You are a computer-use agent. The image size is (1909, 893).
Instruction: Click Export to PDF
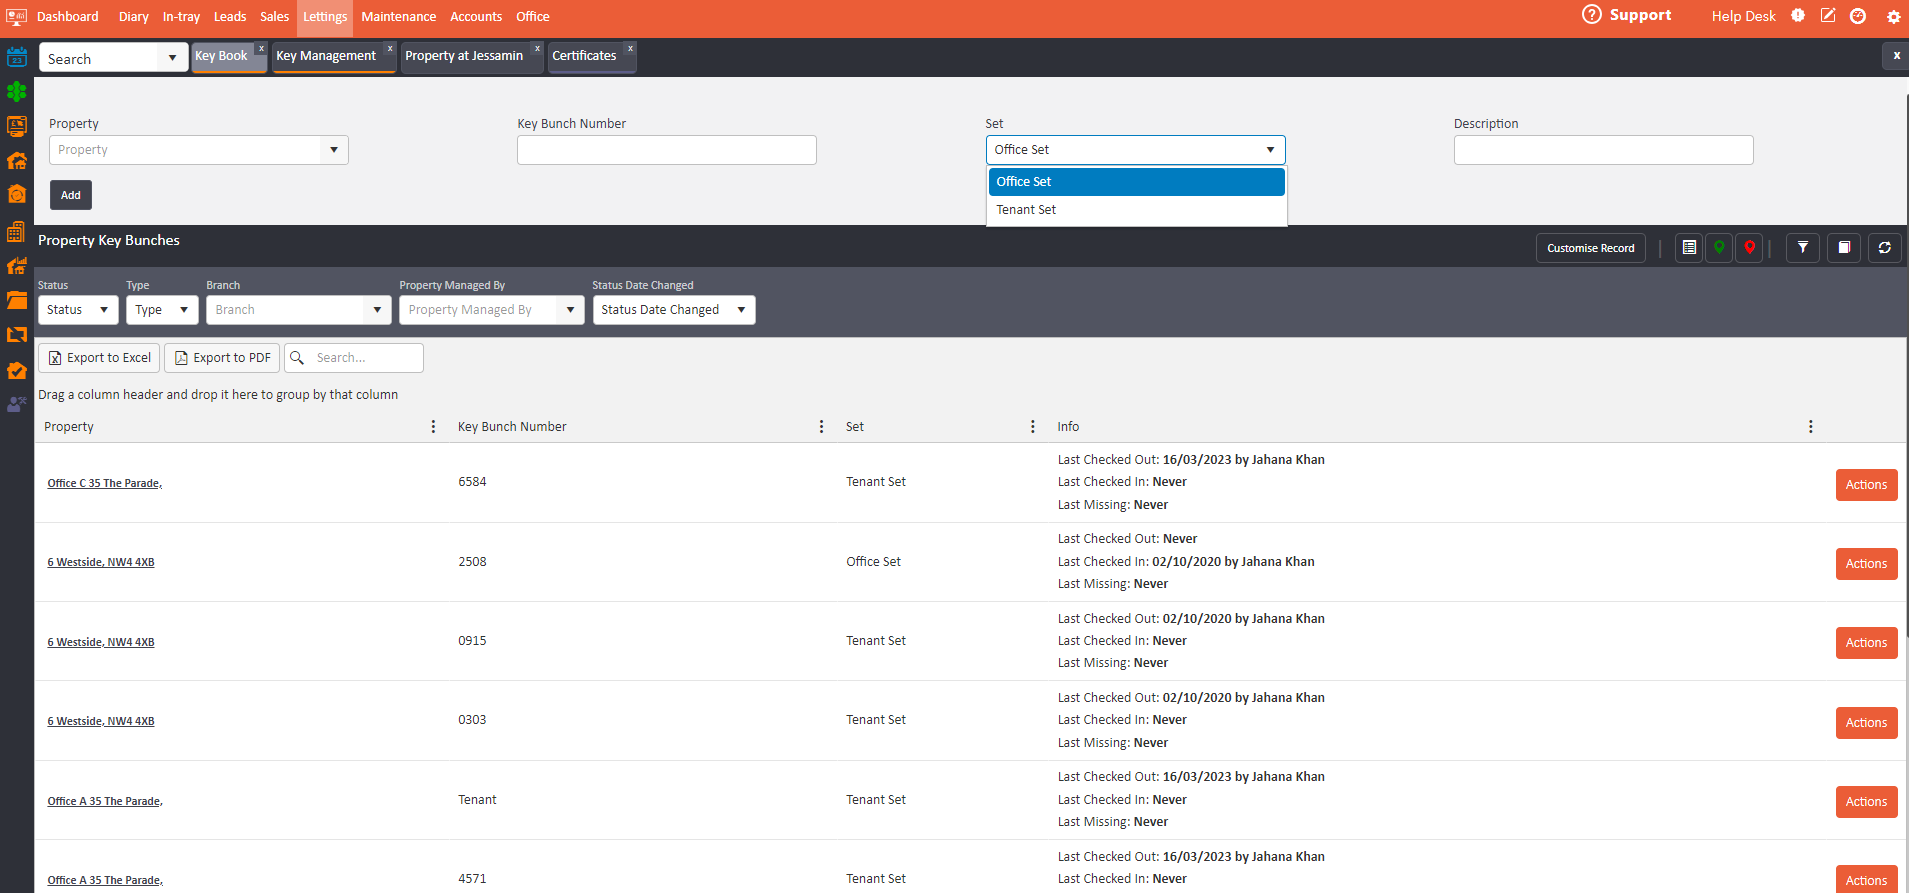pyautogui.click(x=222, y=358)
